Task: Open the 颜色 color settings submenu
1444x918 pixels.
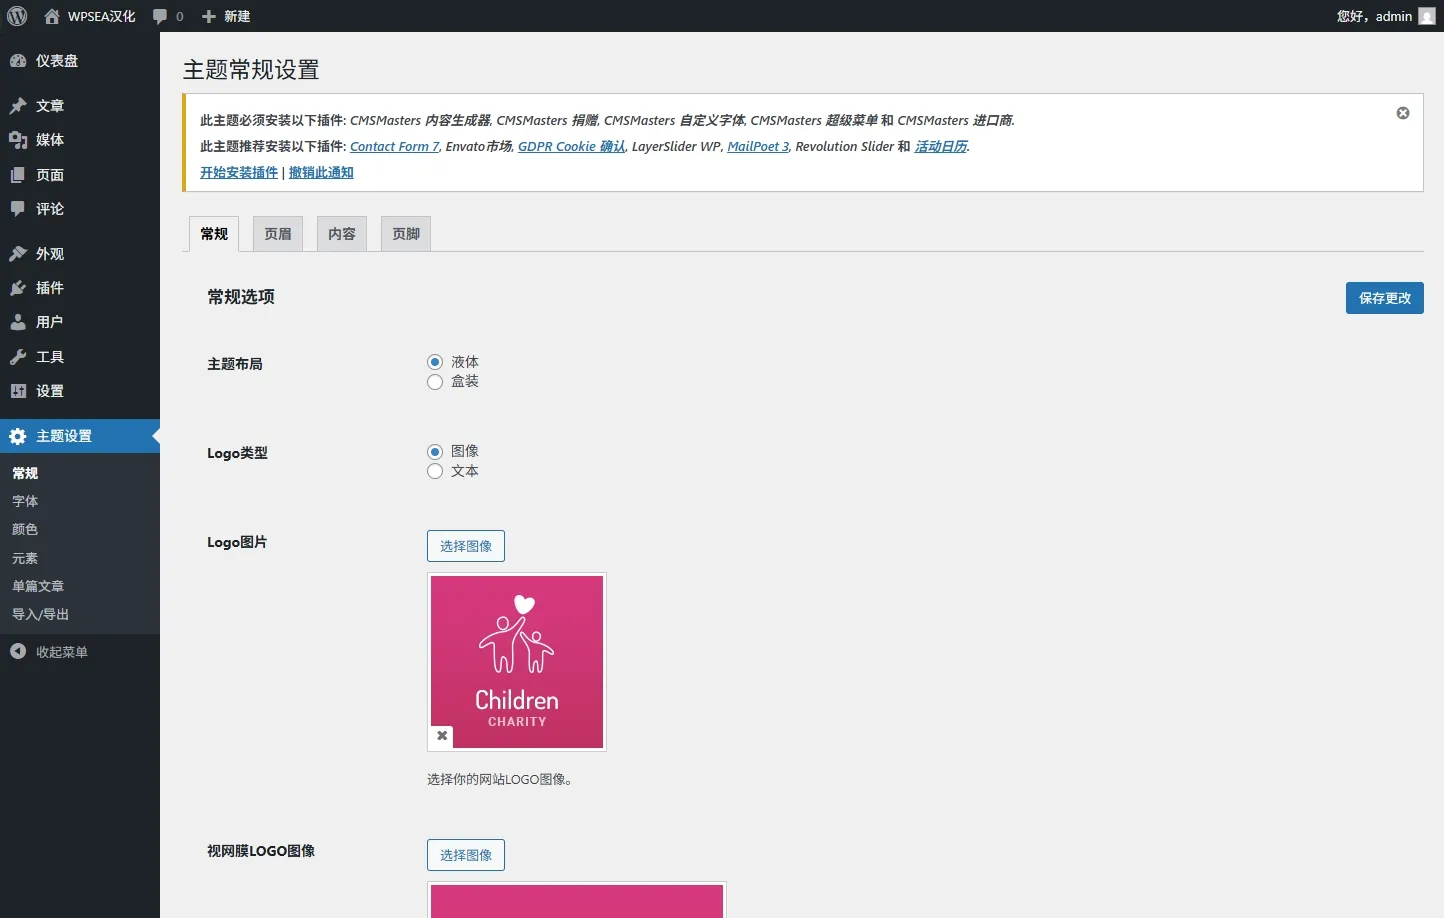Action: click(x=25, y=530)
